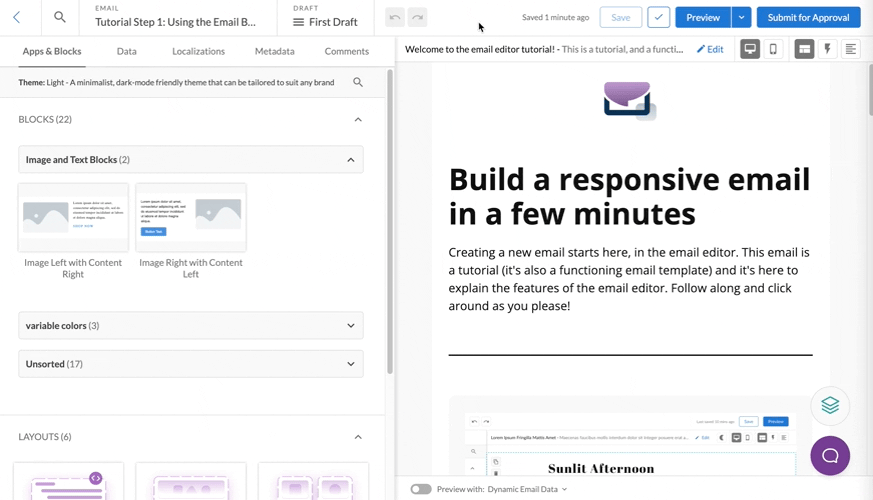Open the First Draft draft menu
873x500 pixels.
[x=325, y=22]
